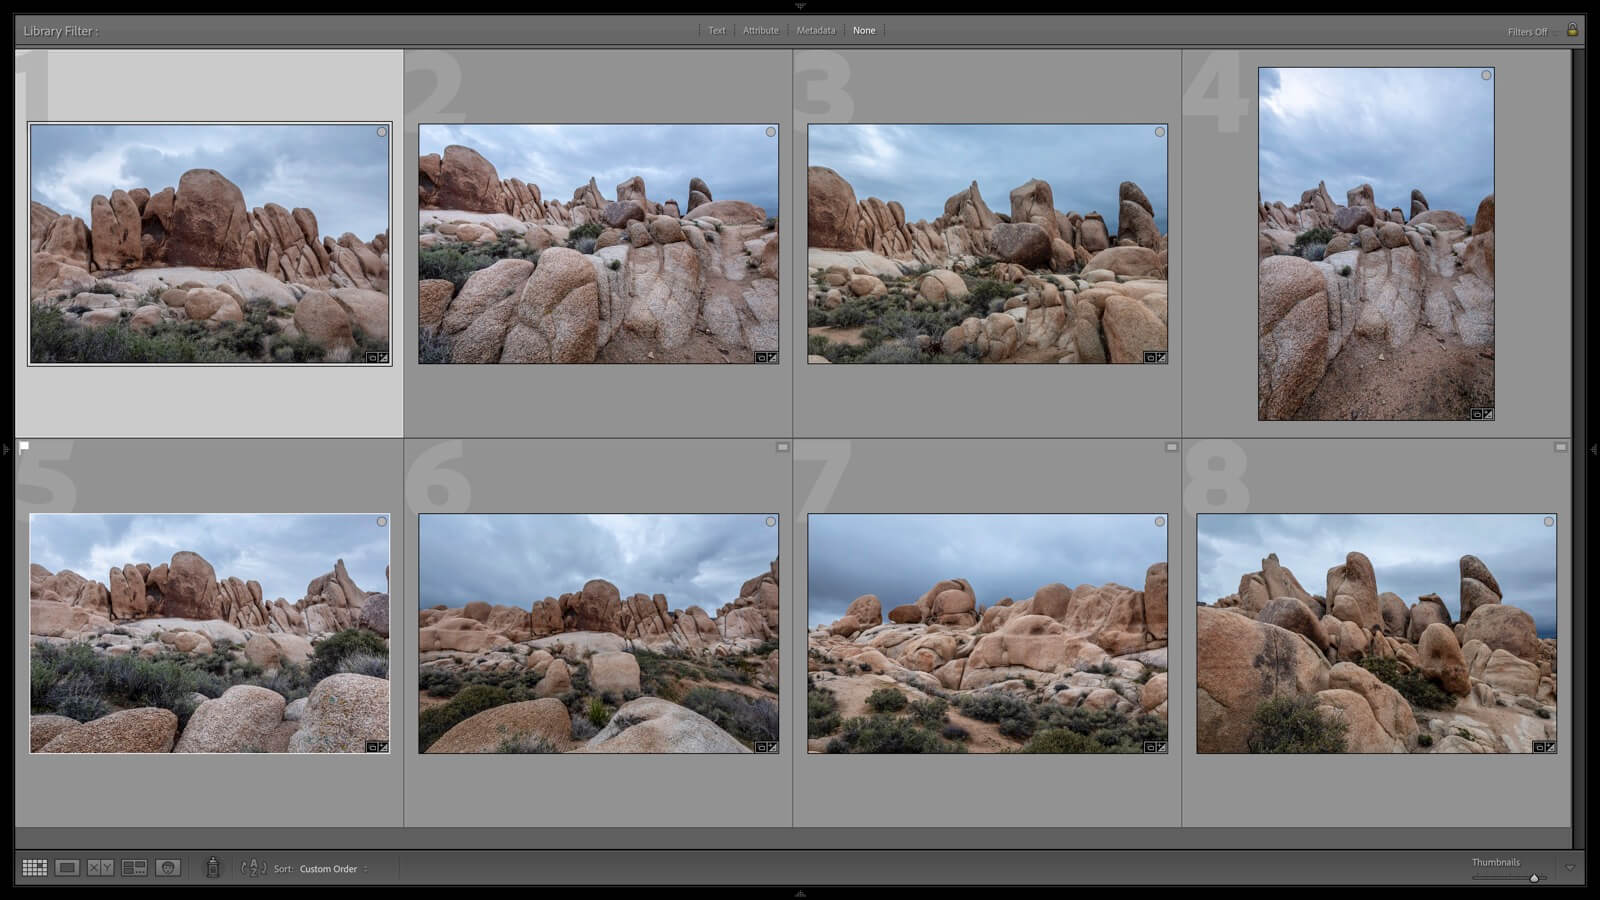Select the Metadata filter tab
Viewport: 1600px width, 900px height.
click(815, 31)
